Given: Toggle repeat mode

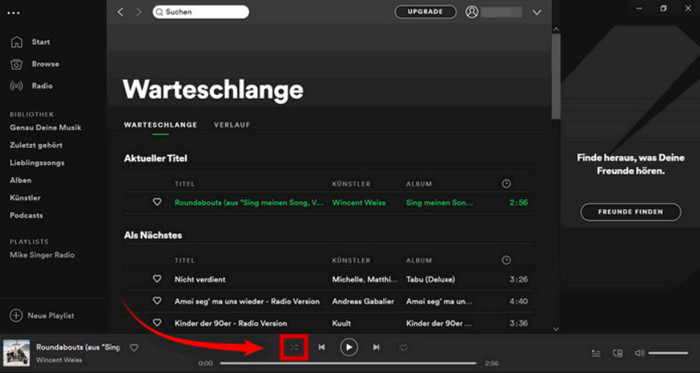Looking at the screenshot, I should coord(404,347).
